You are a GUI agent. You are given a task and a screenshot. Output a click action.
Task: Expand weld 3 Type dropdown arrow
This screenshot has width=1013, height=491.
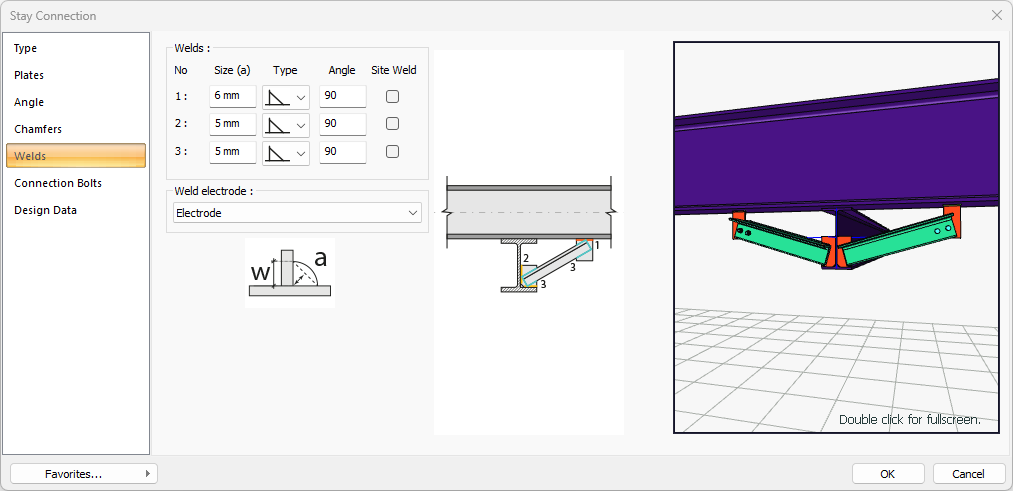(301, 152)
